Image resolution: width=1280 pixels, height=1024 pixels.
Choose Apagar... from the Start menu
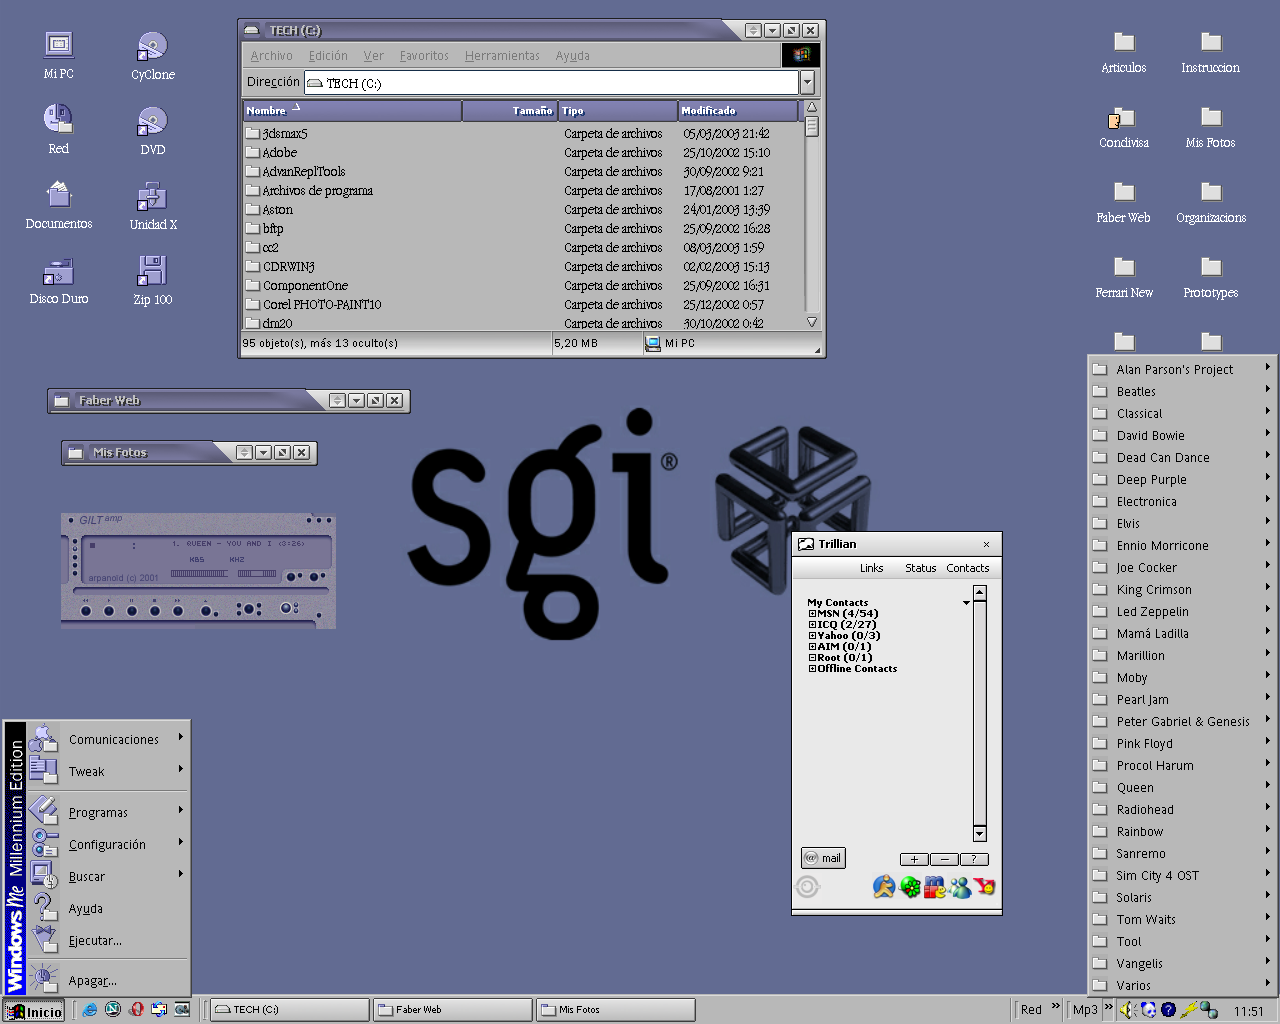[108, 980]
